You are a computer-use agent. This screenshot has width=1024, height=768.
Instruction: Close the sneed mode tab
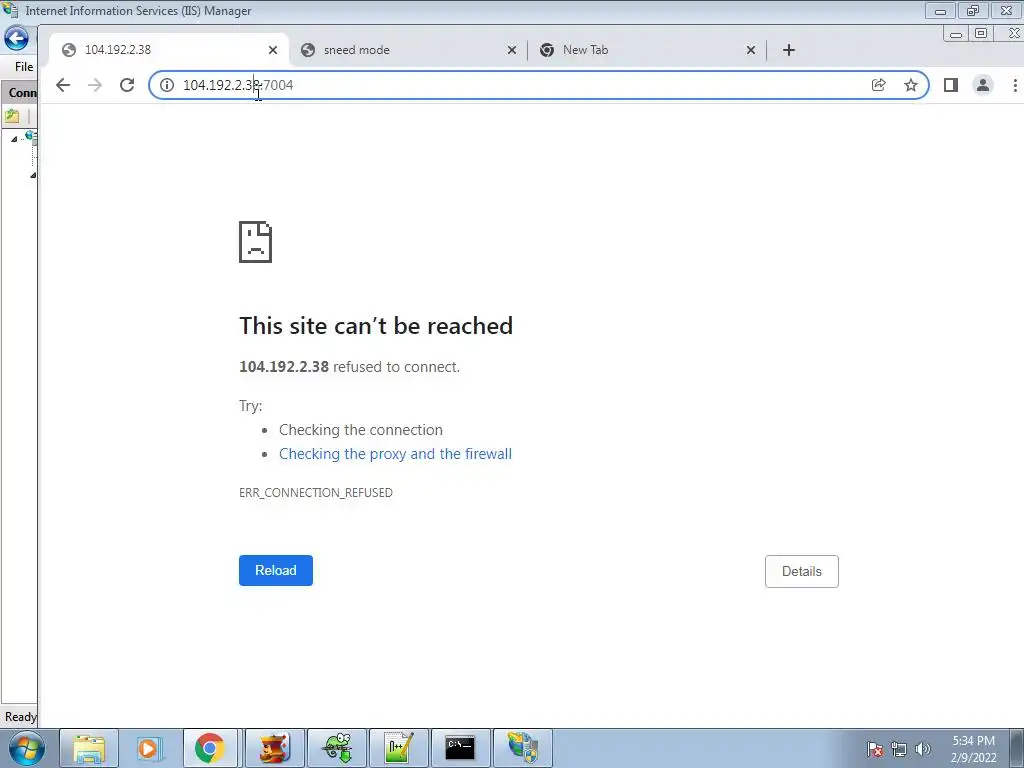coord(512,50)
